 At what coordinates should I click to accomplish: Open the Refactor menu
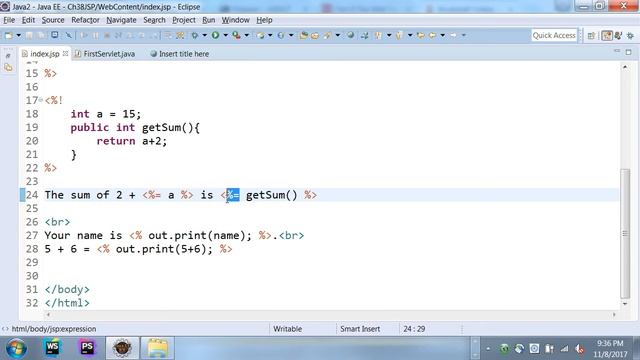point(85,20)
